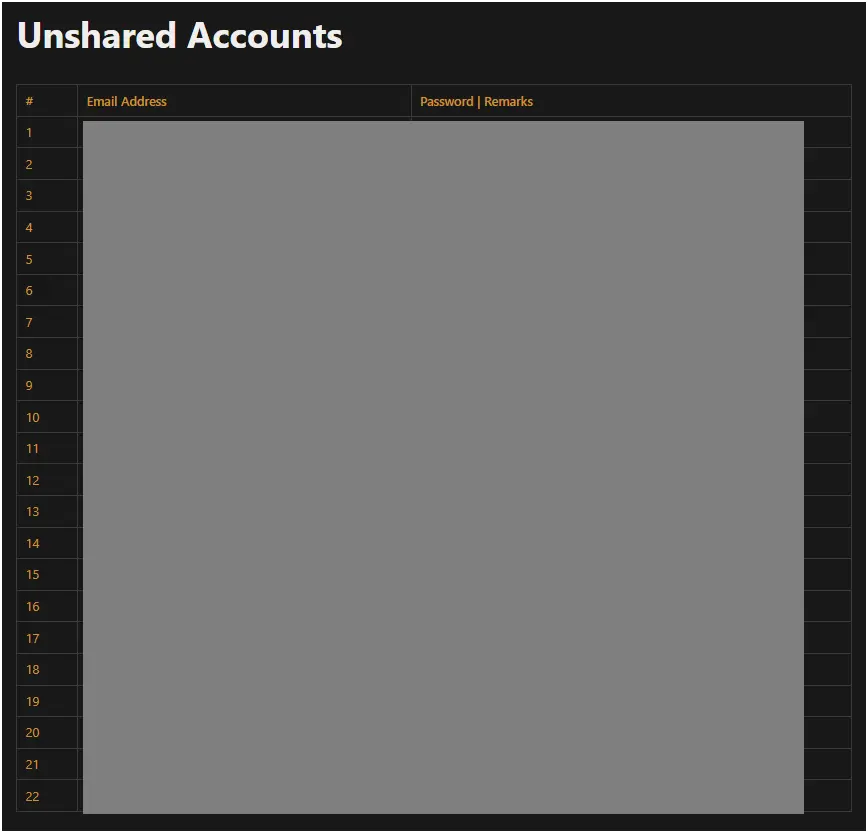Screen dimensions: 868x833
Task: Click the Unshared Accounts heading
Action: (x=180, y=36)
